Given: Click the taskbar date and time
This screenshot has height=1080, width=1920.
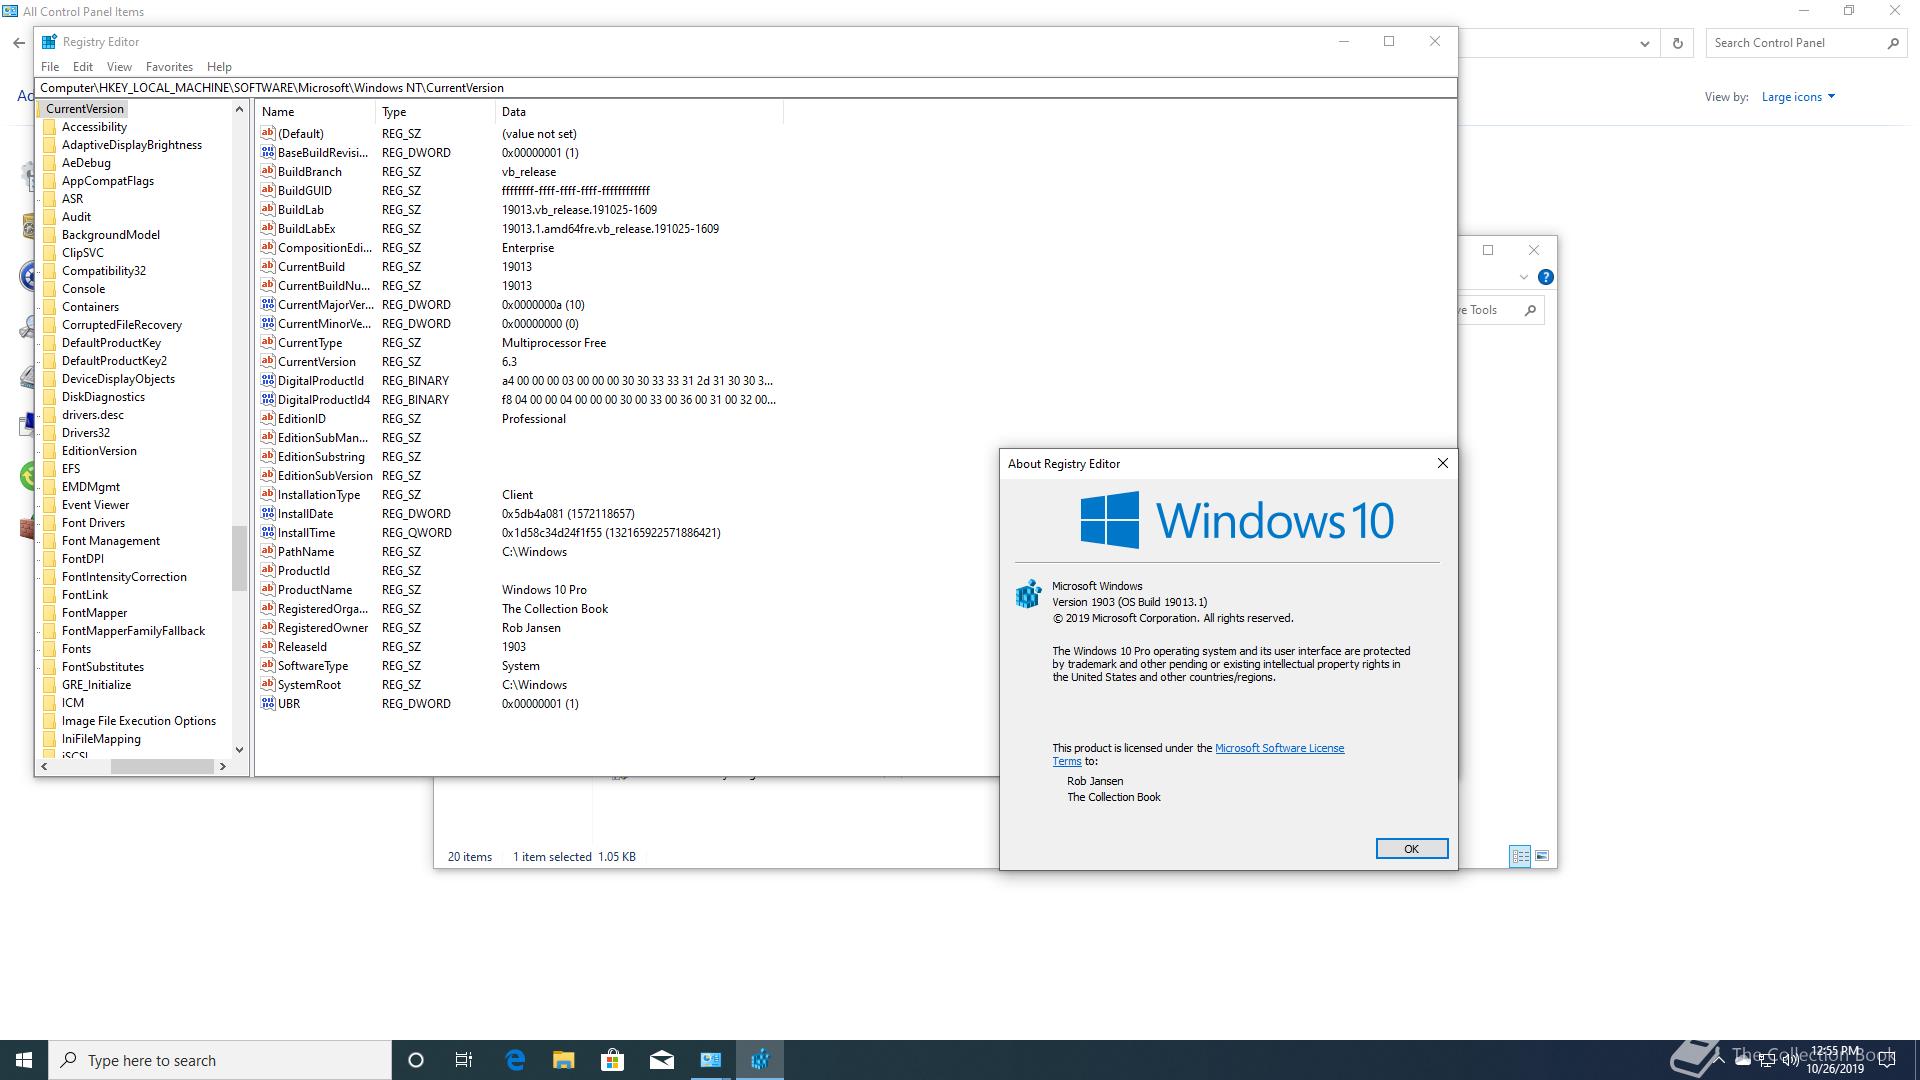Looking at the screenshot, I should (x=1835, y=1060).
